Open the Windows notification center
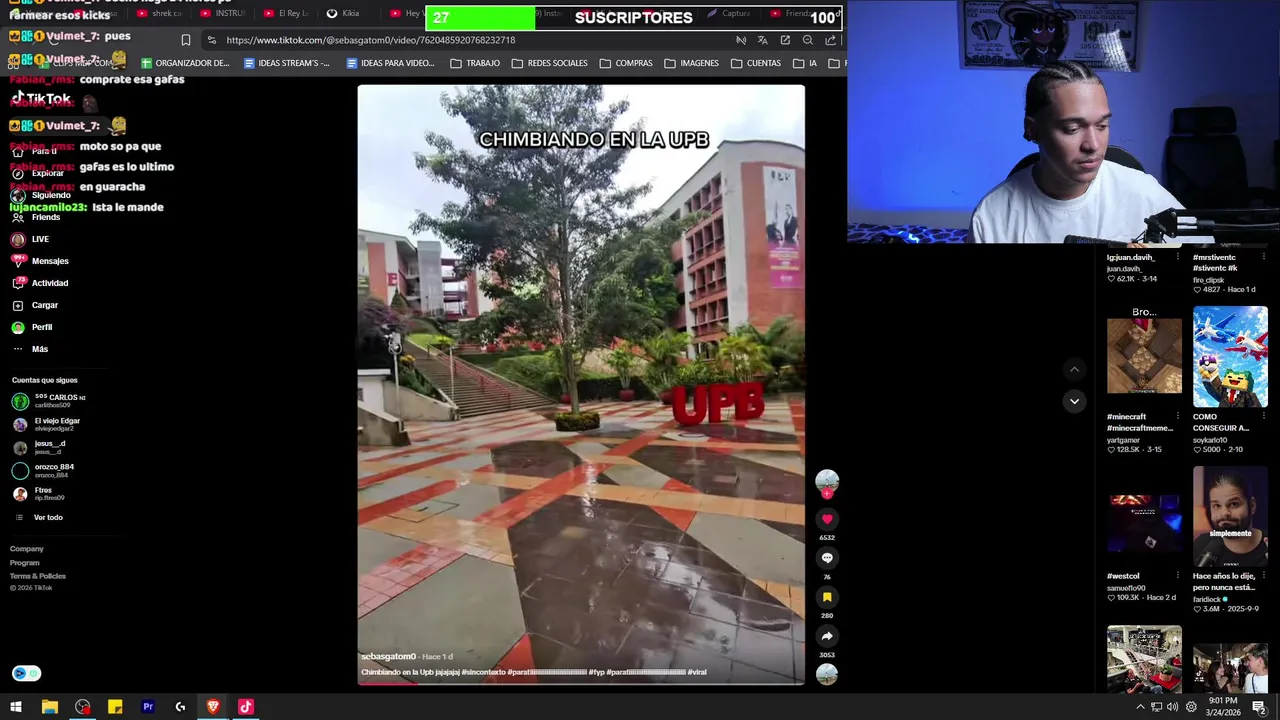The width and height of the screenshot is (1280, 720). 1259,707
